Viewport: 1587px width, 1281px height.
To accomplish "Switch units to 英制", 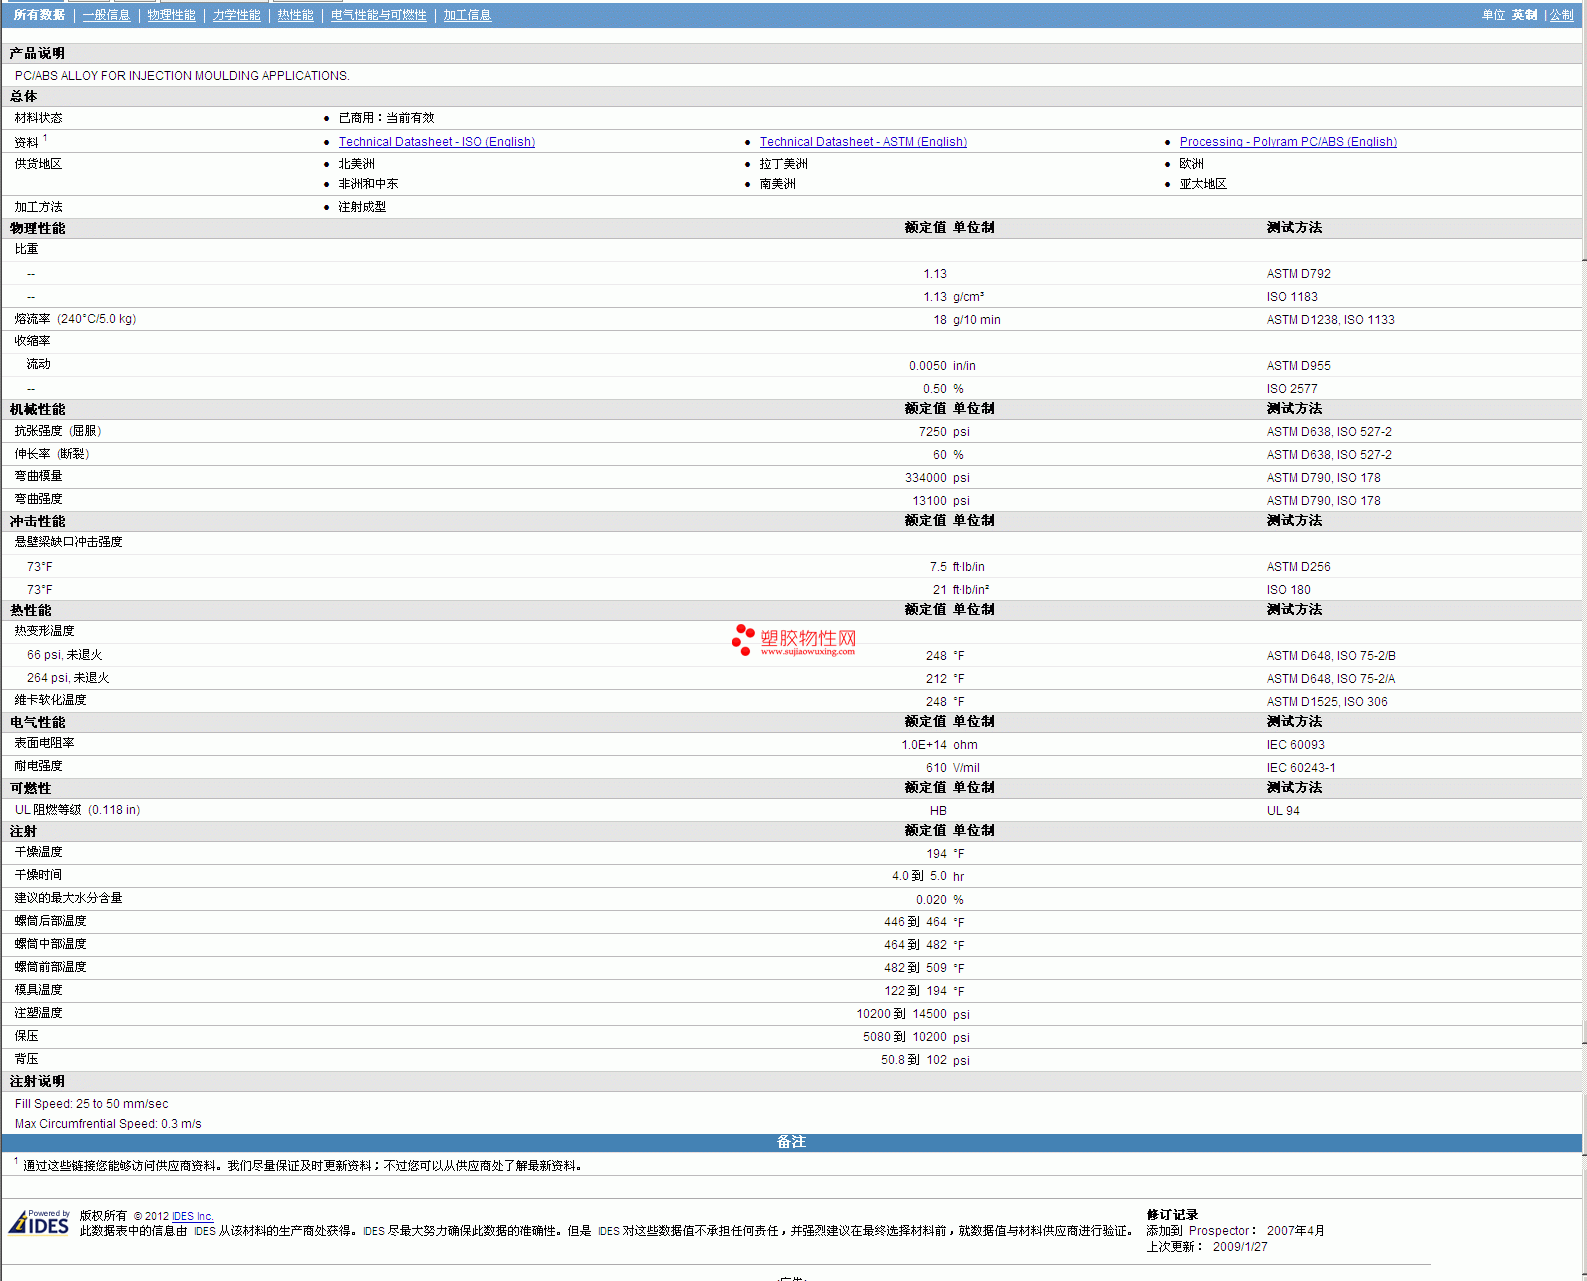I will 1524,15.
